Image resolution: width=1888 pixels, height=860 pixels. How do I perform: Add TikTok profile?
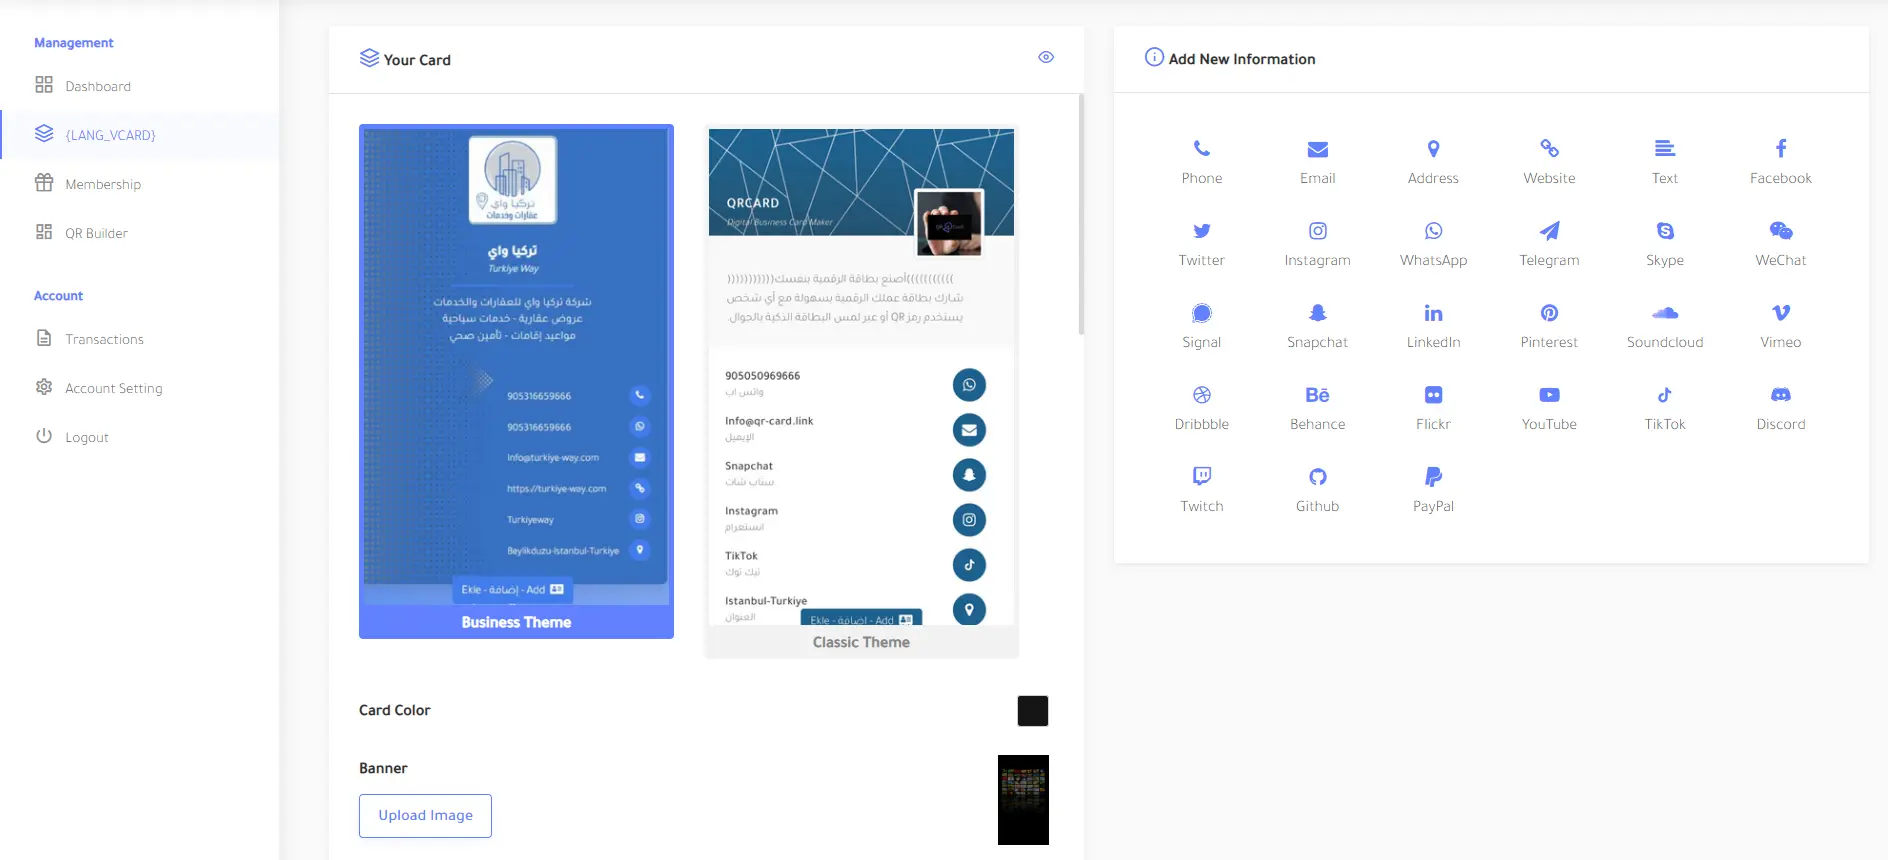pos(1665,408)
